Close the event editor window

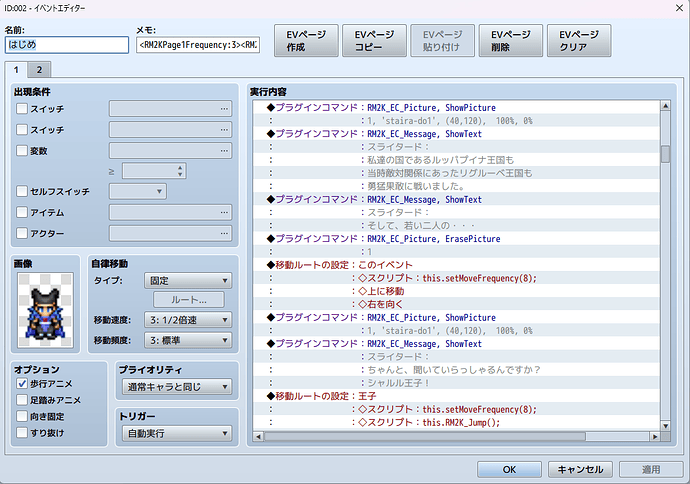(679, 8)
